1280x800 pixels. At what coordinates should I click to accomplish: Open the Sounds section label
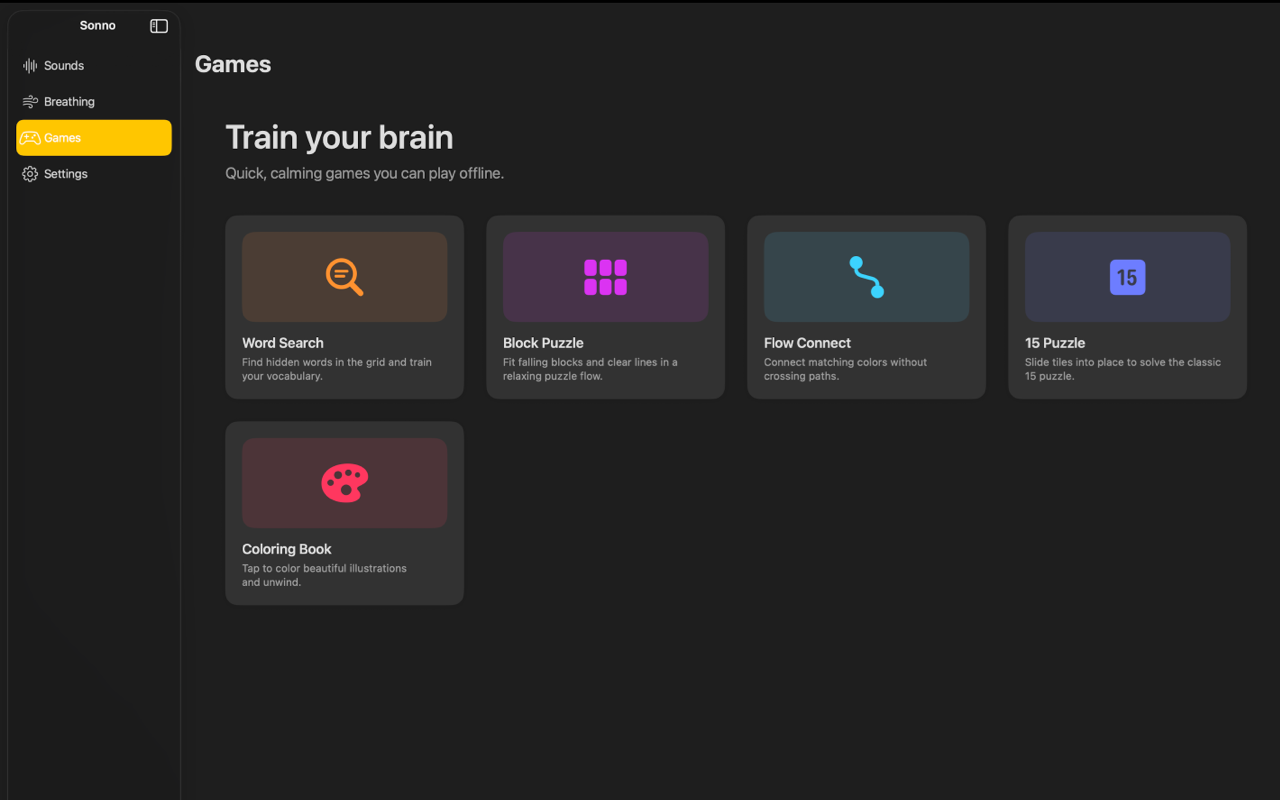tap(64, 66)
